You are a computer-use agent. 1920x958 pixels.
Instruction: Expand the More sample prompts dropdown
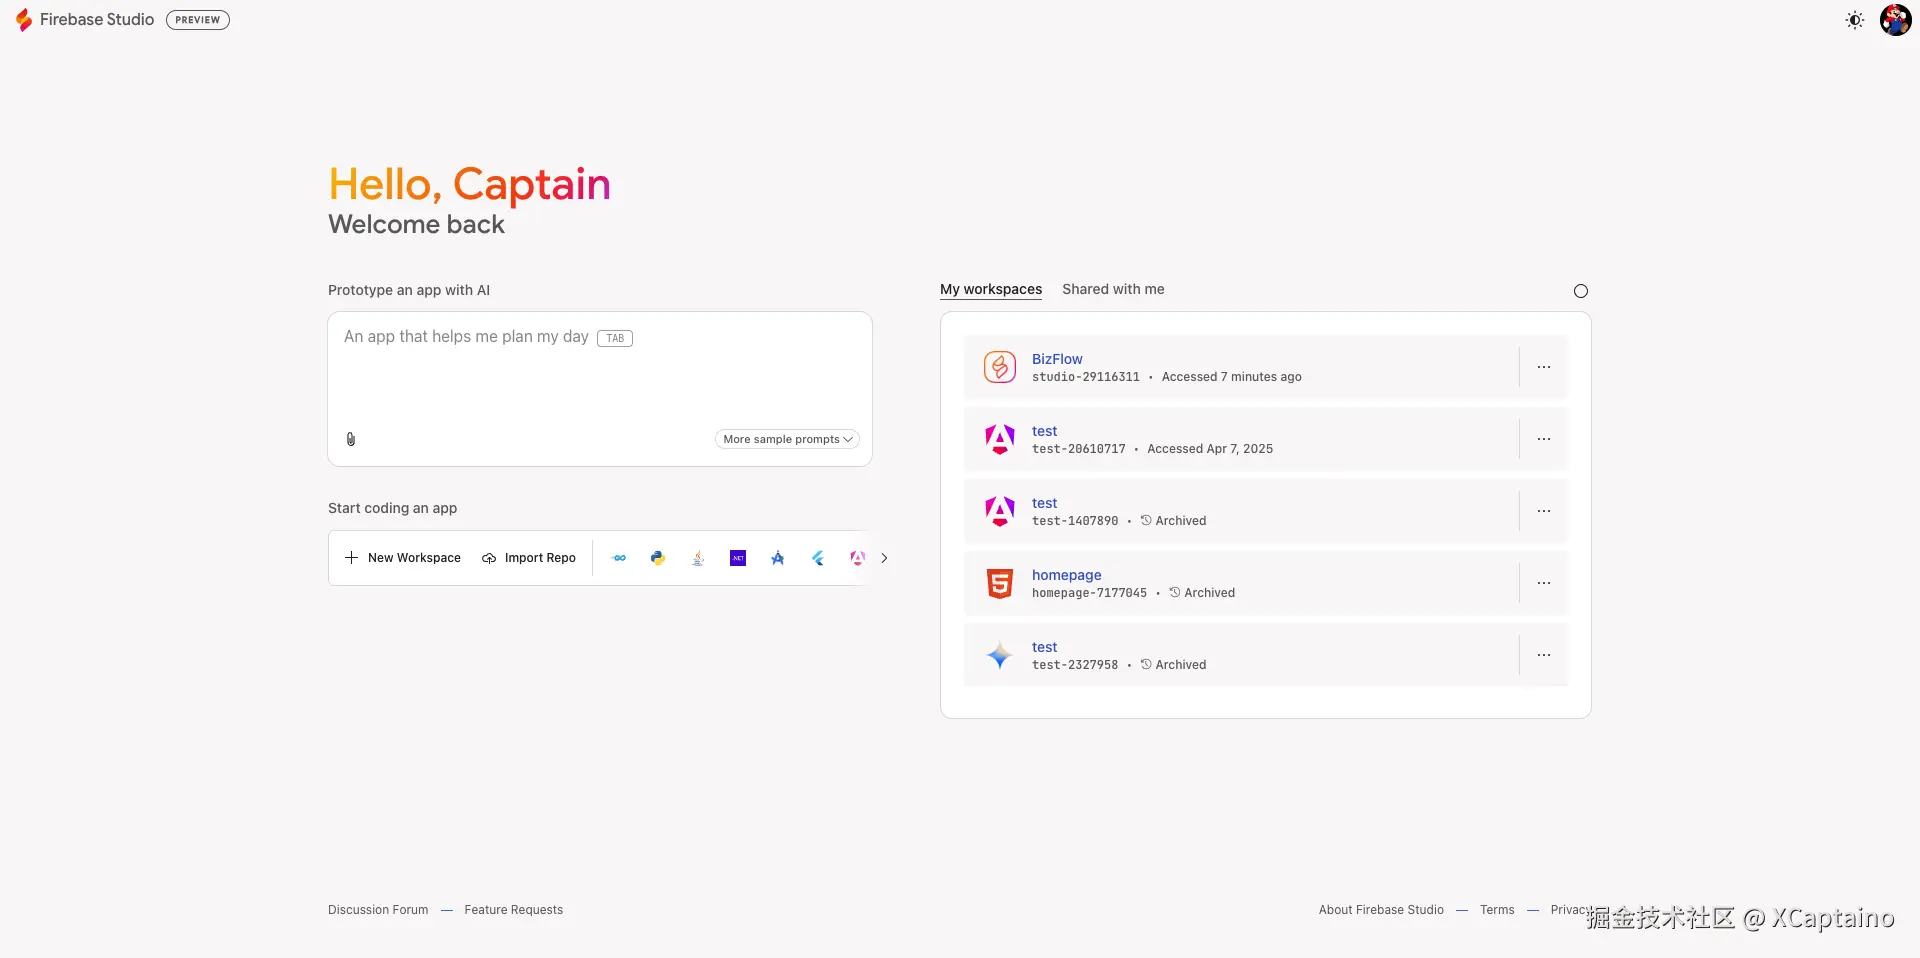[x=787, y=439]
